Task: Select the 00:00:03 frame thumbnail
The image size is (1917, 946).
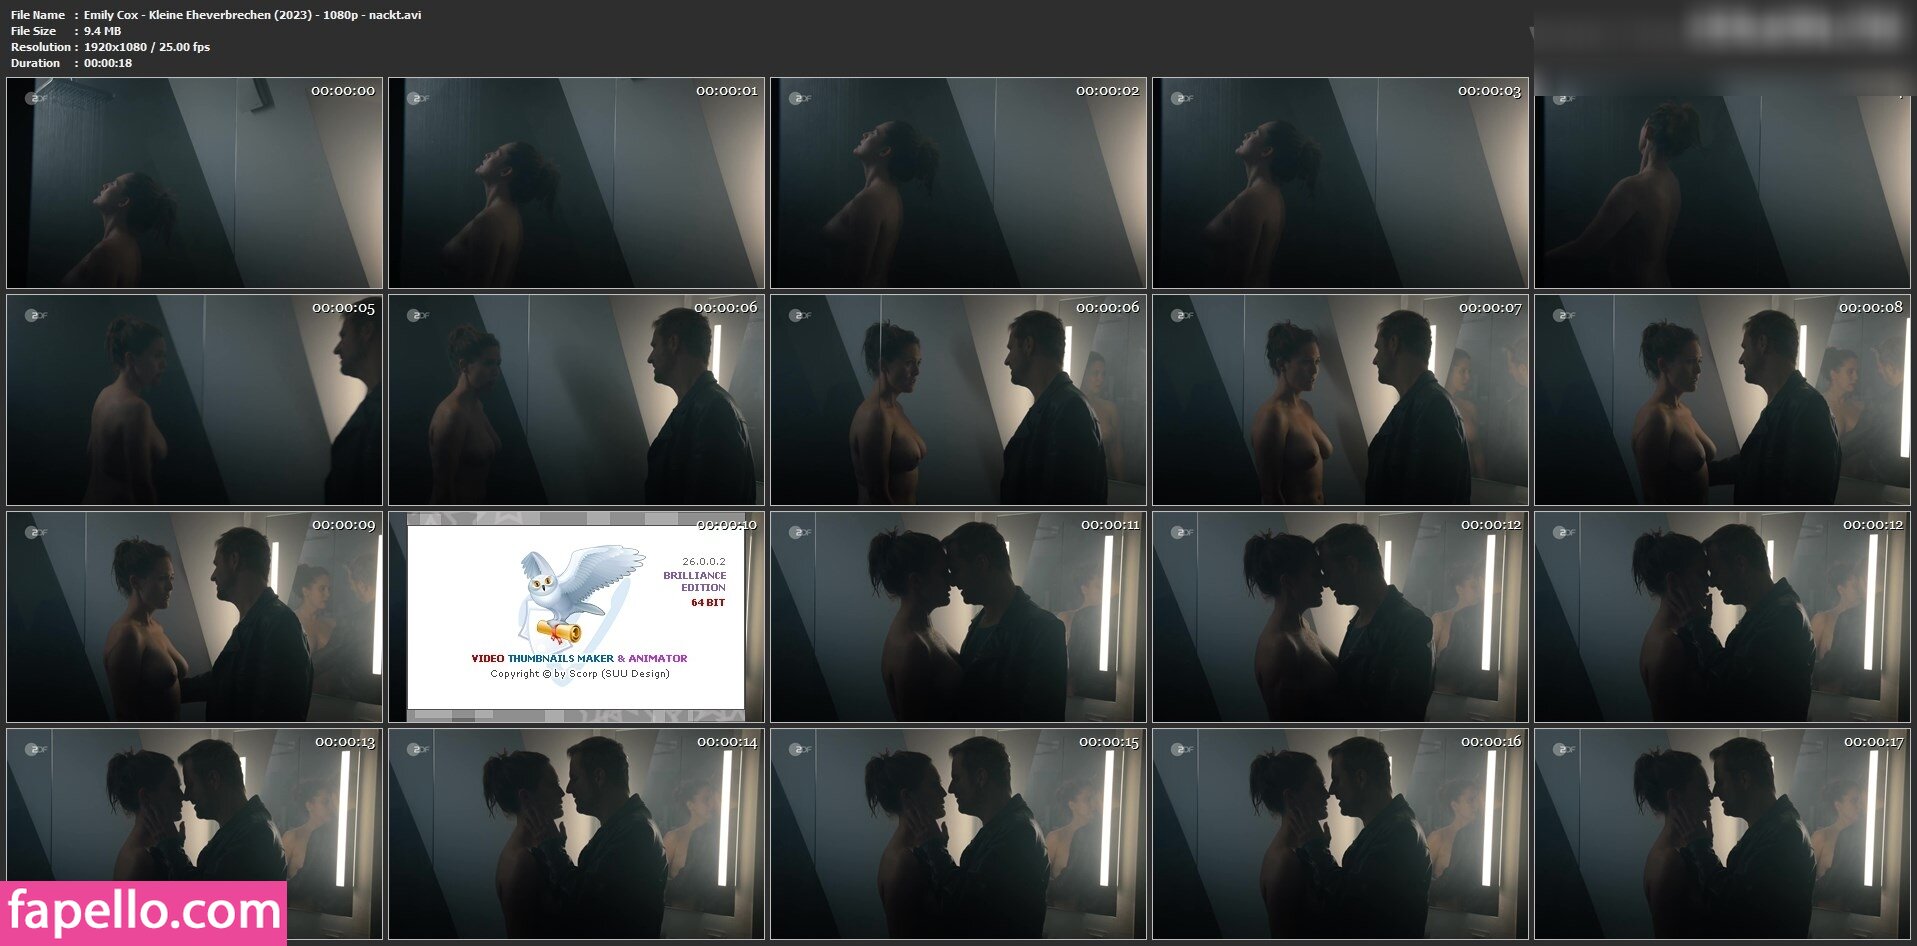Action: click(1340, 183)
